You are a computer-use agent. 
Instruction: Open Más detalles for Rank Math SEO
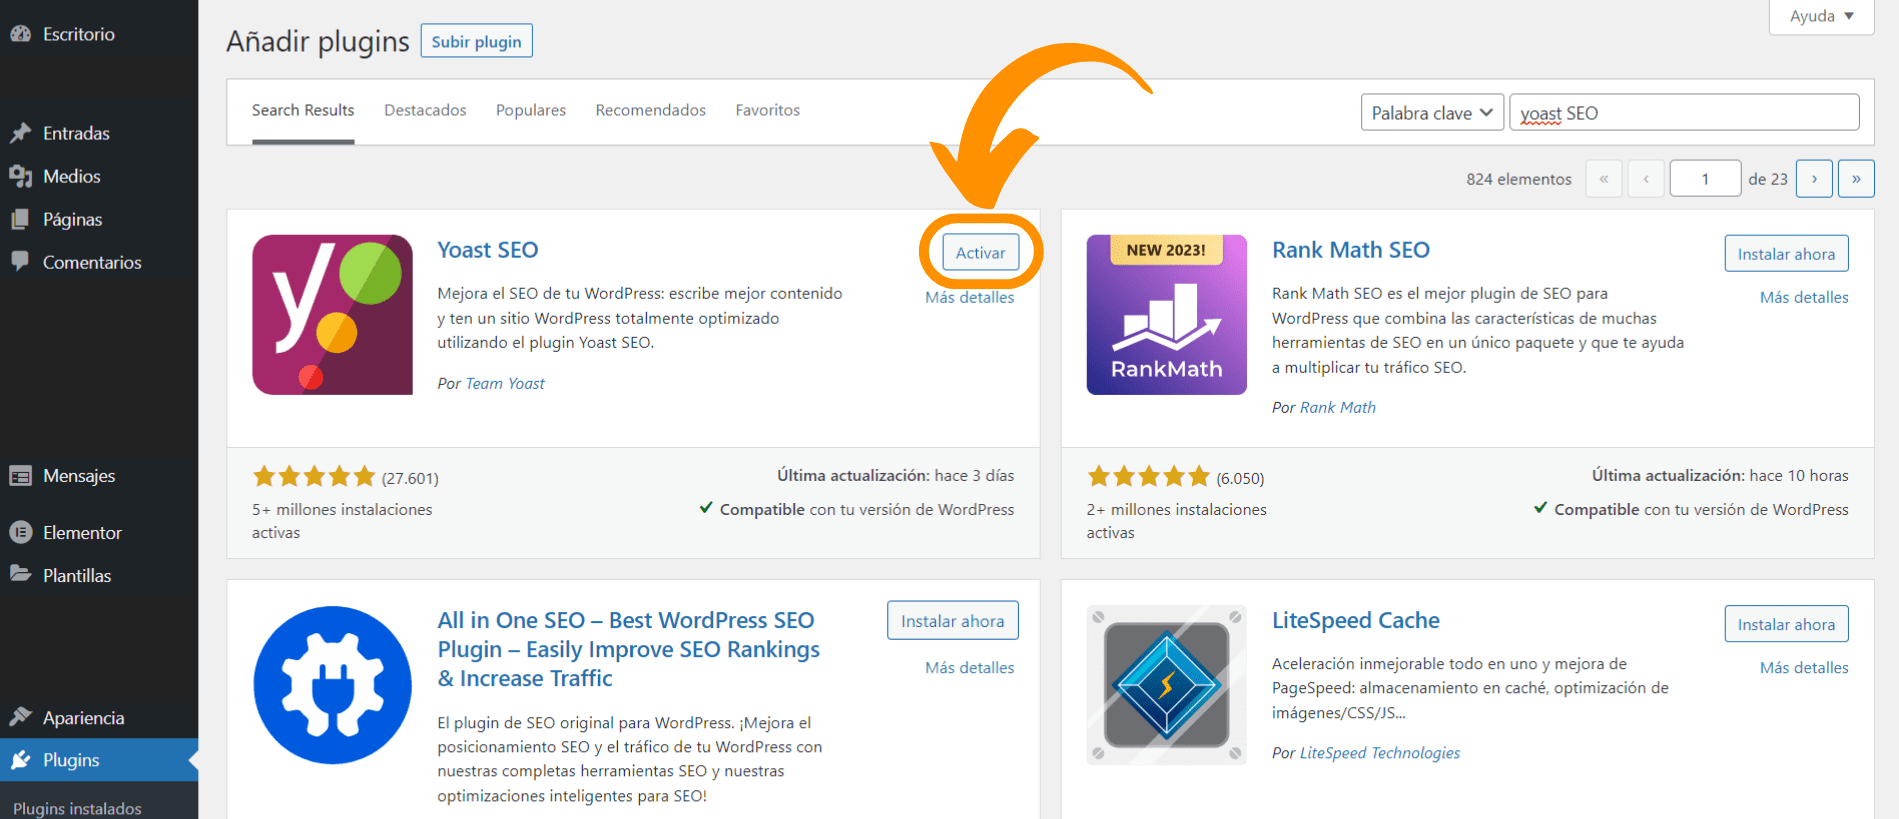[1804, 297]
